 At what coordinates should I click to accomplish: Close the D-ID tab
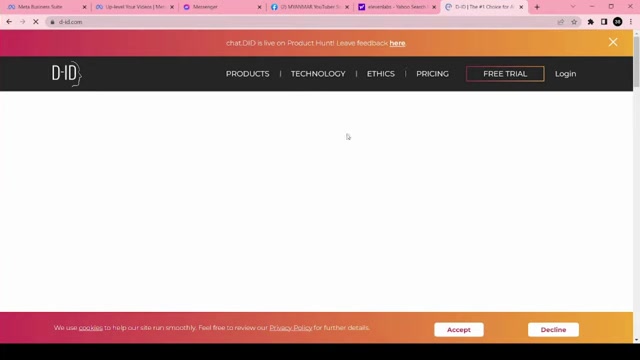(521, 7)
